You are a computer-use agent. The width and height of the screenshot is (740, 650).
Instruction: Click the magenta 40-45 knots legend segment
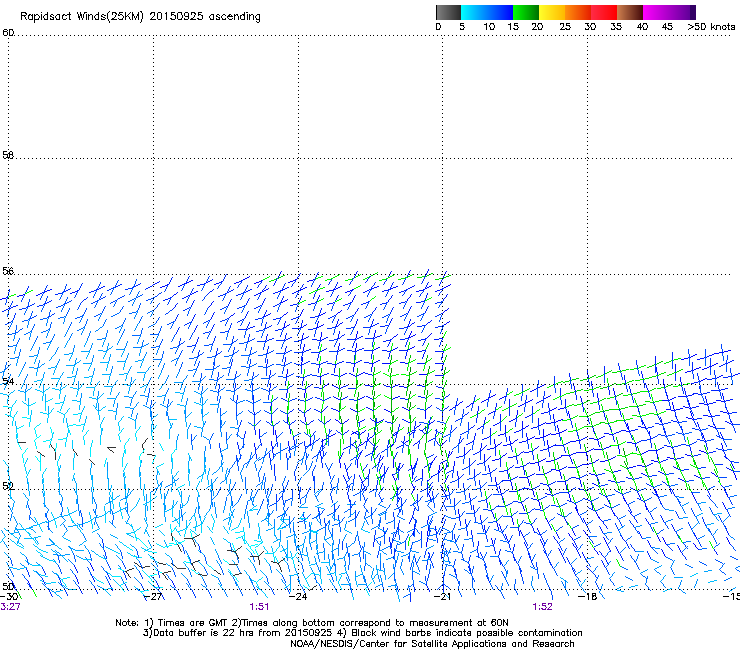click(656, 12)
